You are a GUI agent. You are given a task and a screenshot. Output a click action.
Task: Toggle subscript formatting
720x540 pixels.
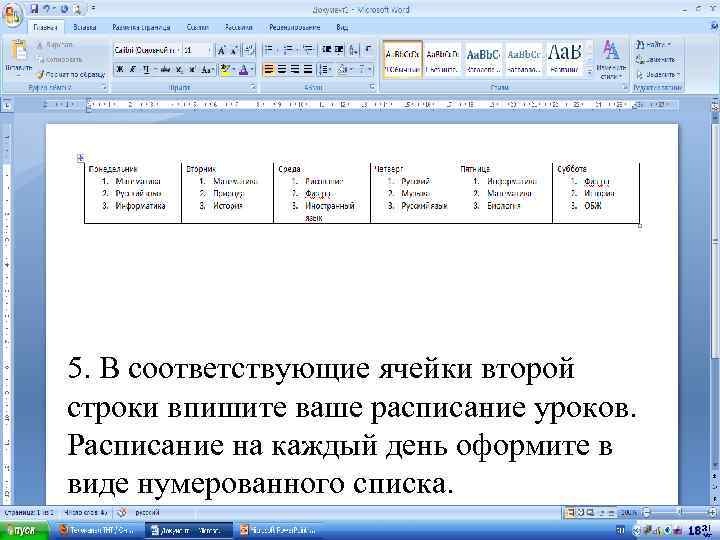point(179,69)
